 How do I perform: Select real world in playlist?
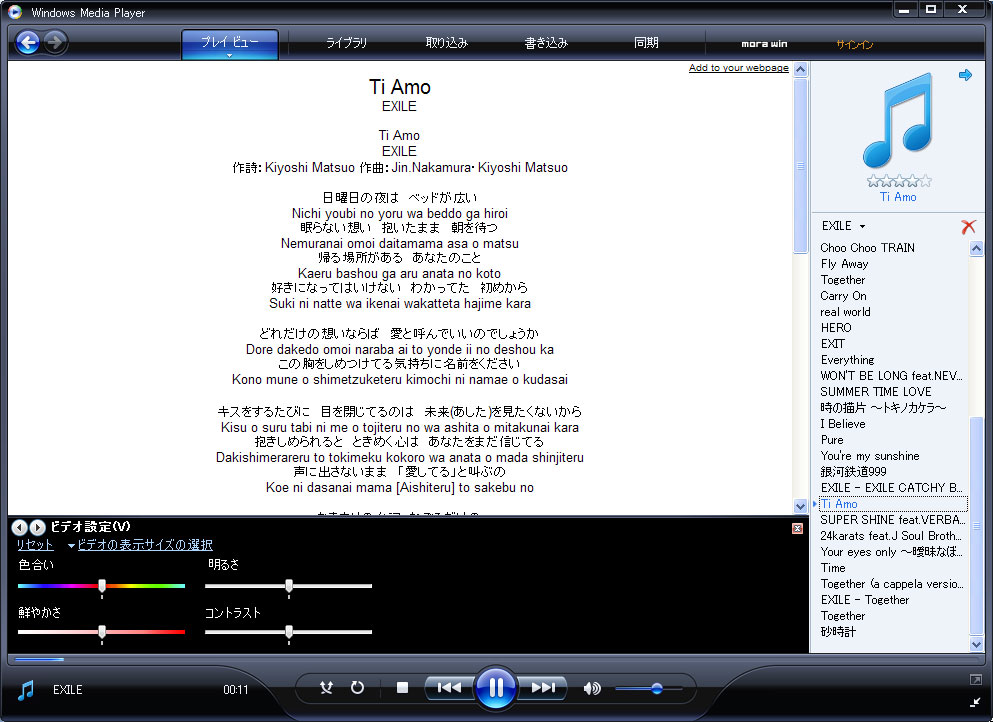845,312
